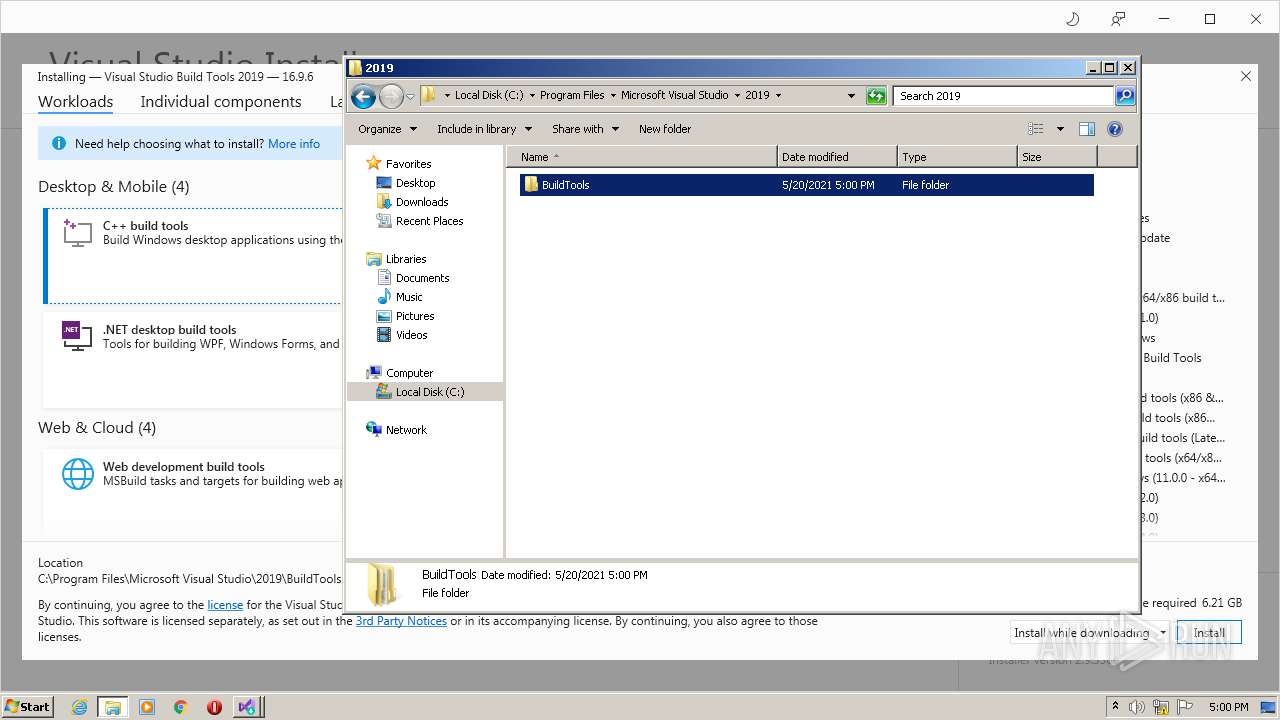Open the Videos library
Viewport: 1280px width, 720px height.
411,335
